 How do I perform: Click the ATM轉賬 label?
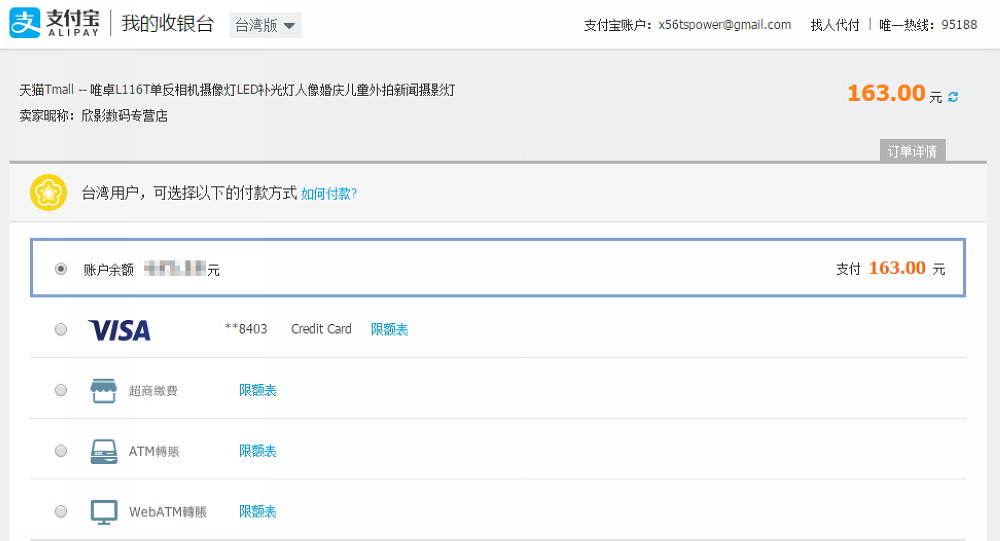pos(154,451)
